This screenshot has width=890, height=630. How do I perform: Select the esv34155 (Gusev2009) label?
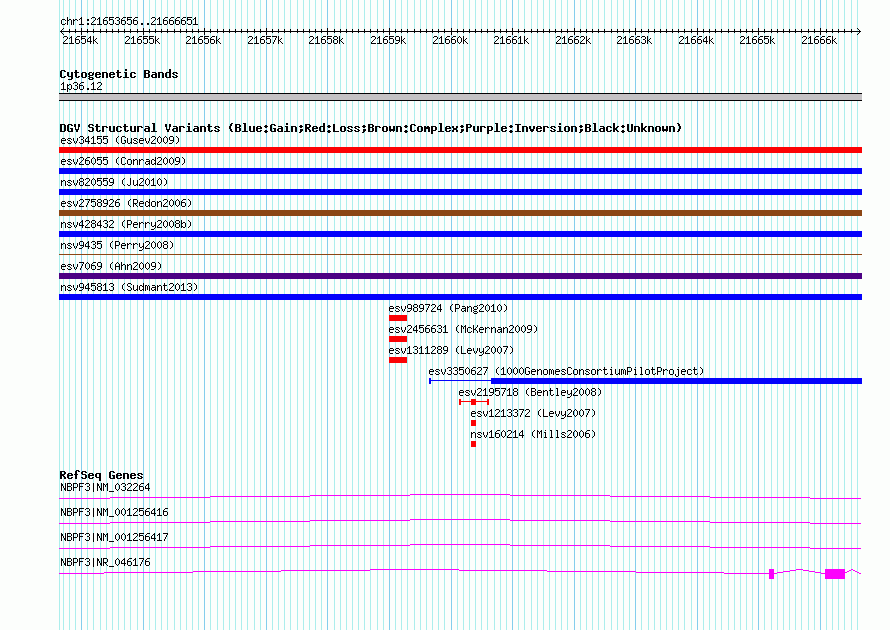pos(120,140)
